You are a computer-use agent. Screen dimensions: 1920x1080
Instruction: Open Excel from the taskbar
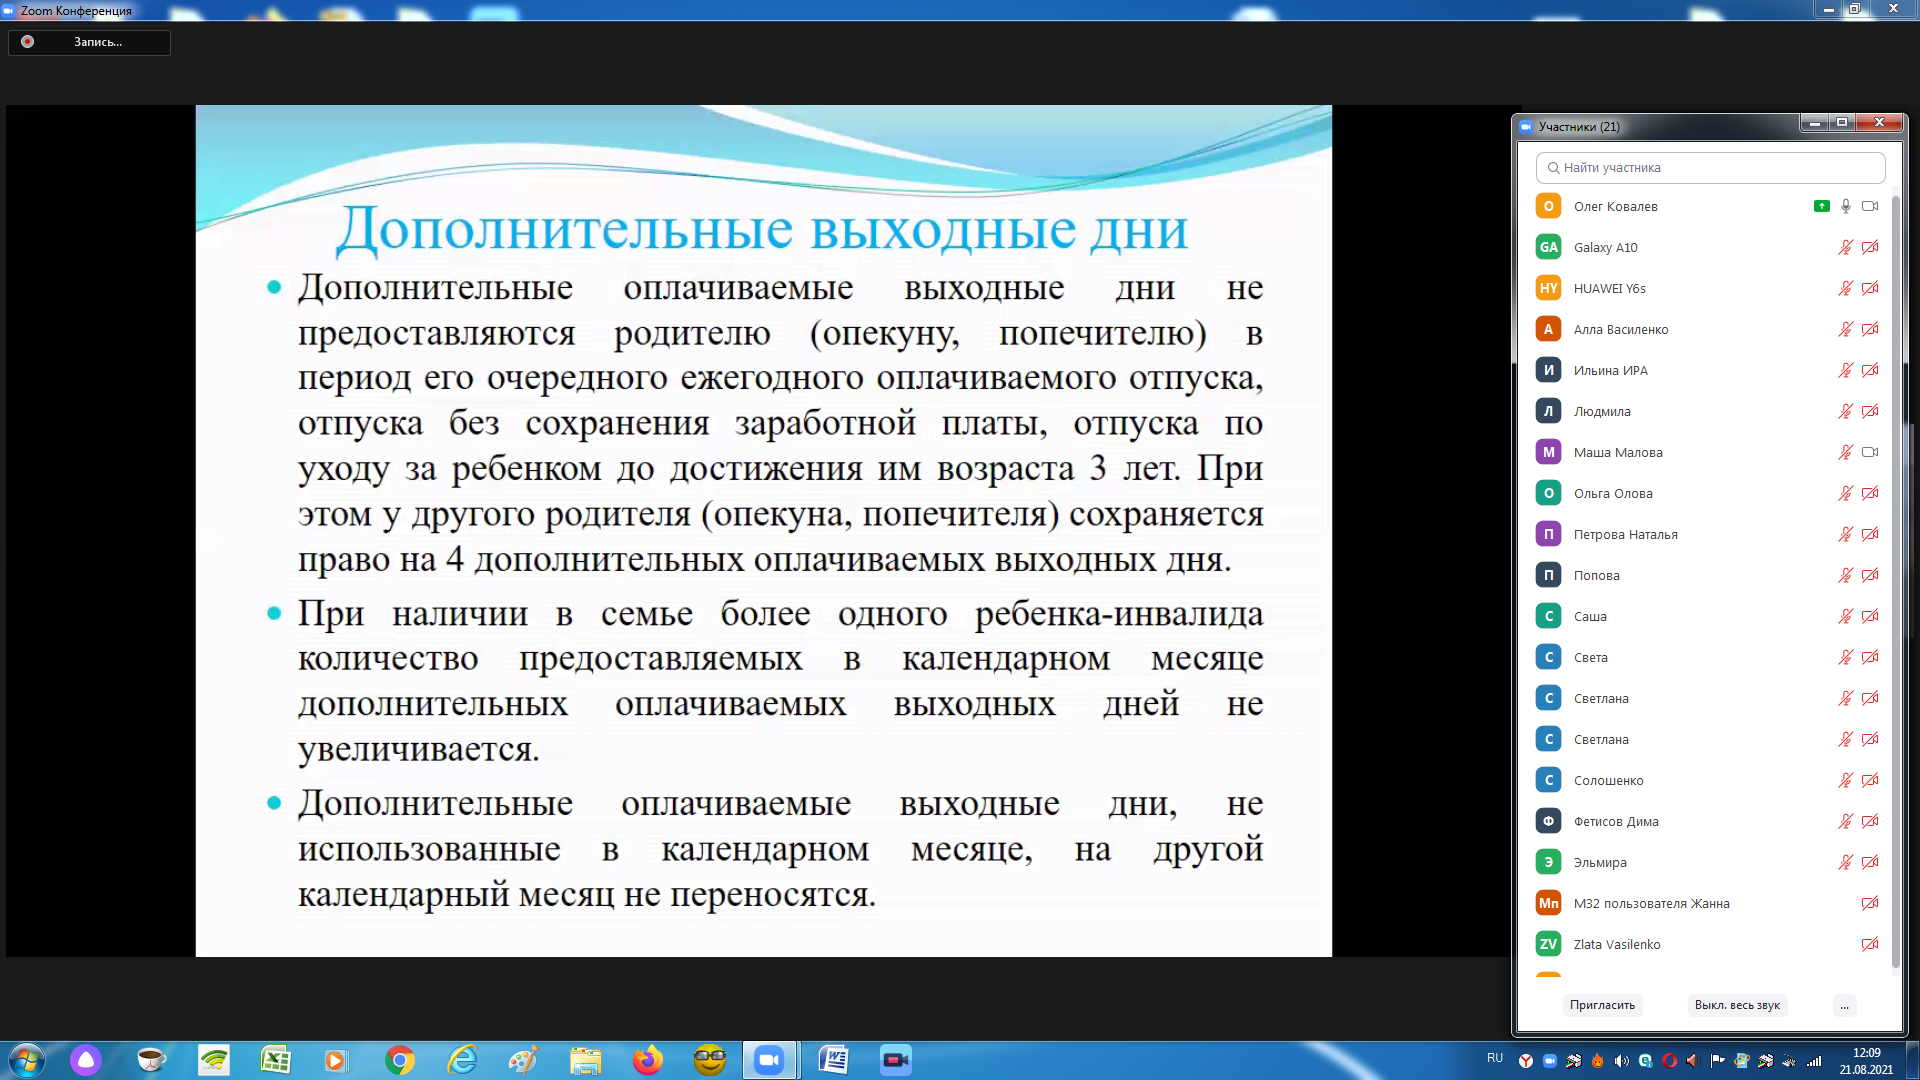pyautogui.click(x=275, y=1060)
